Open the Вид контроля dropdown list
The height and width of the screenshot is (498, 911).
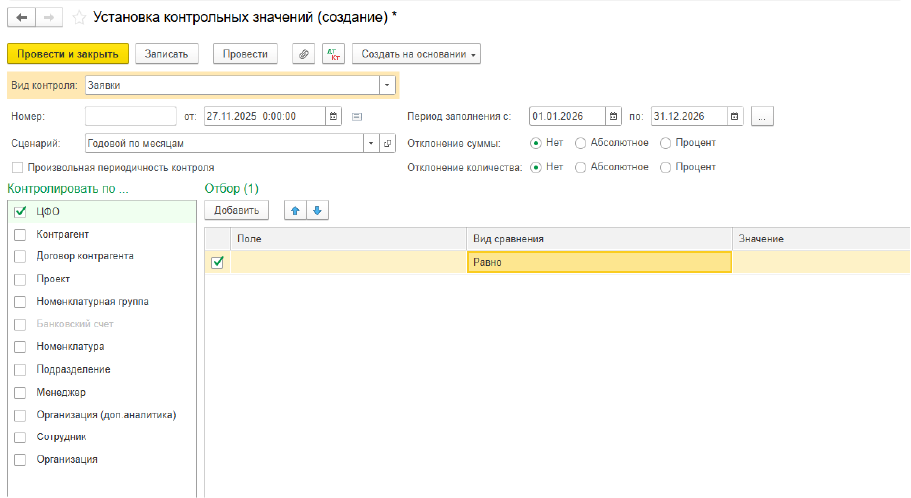(x=387, y=85)
